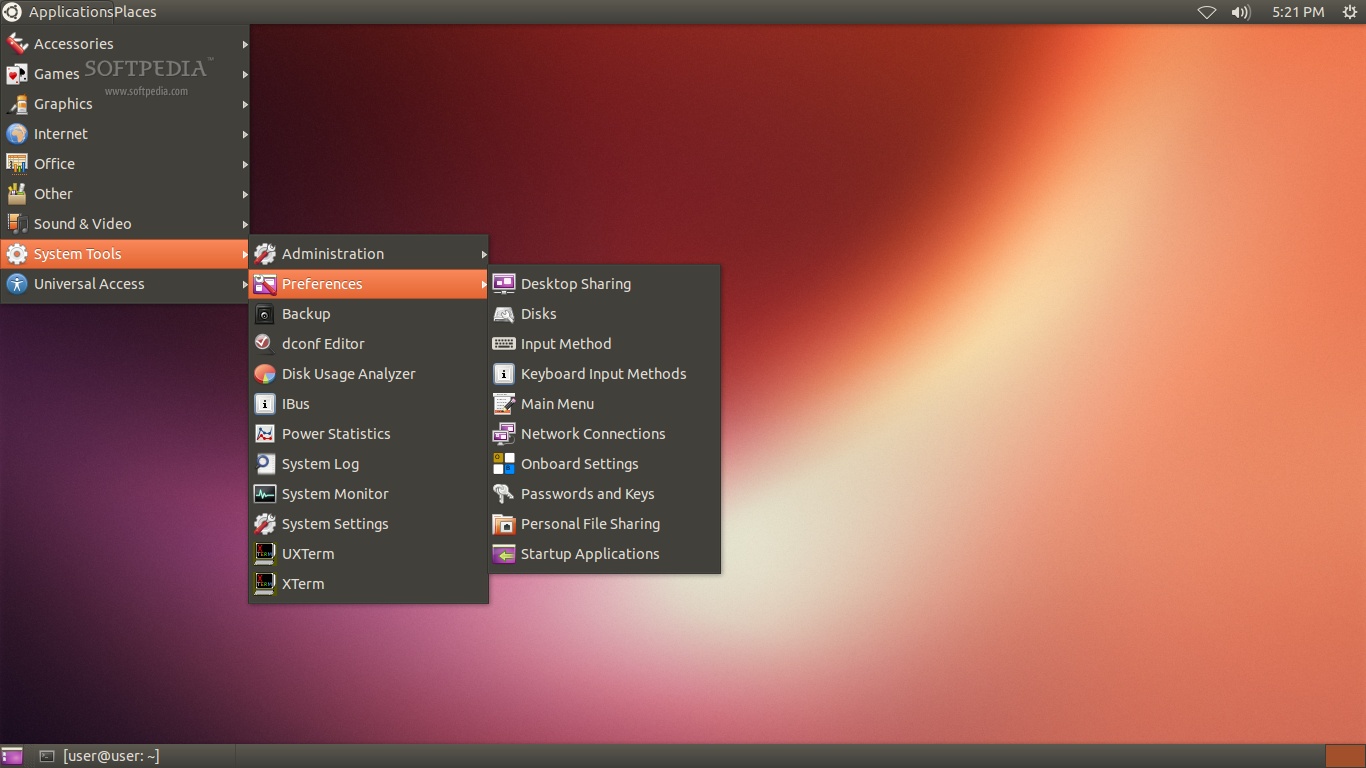This screenshot has height=768, width=1366.
Task: Click the System Settings wrench icon
Action: pos(265,524)
